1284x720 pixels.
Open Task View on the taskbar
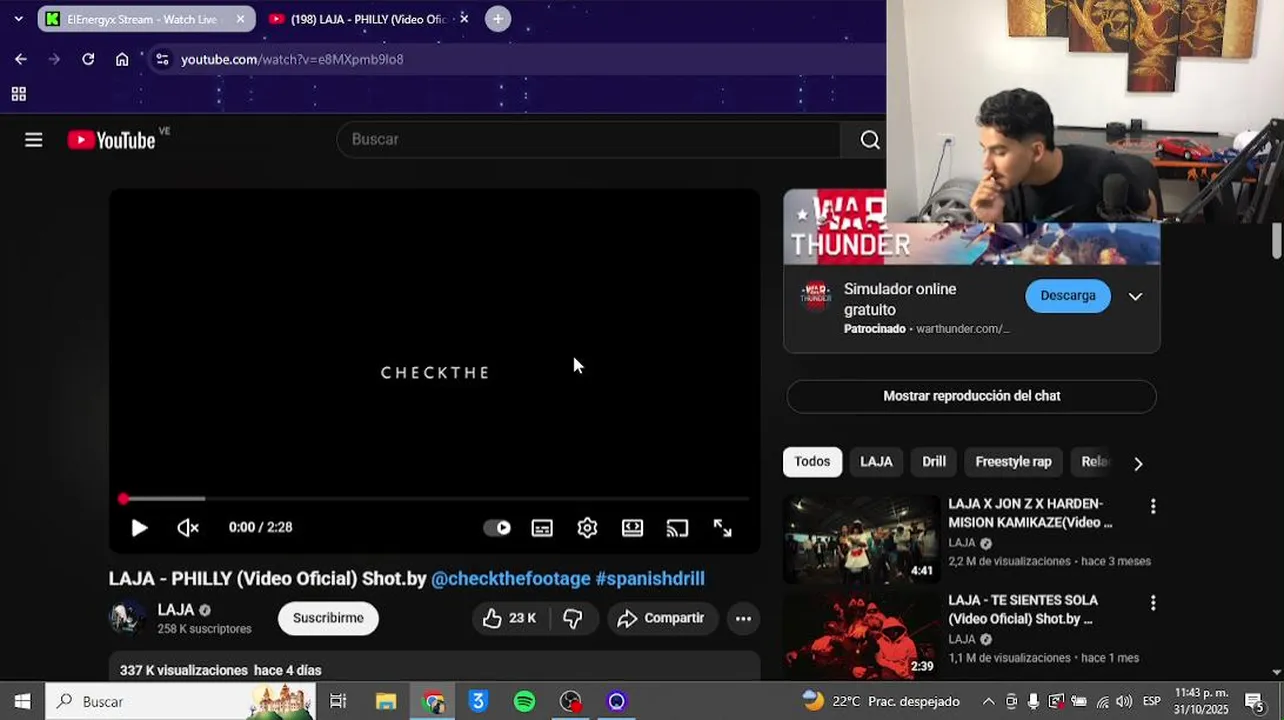338,702
